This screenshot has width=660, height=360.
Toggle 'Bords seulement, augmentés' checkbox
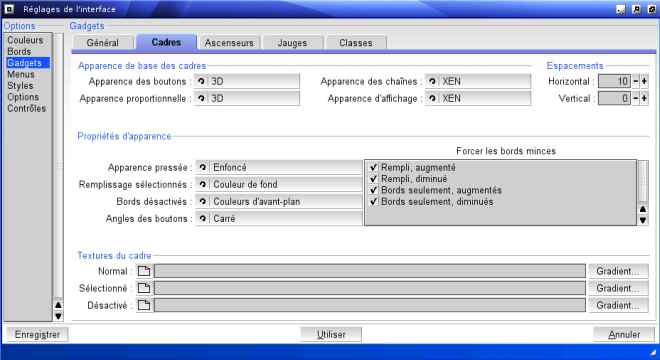pyautogui.click(x=373, y=190)
